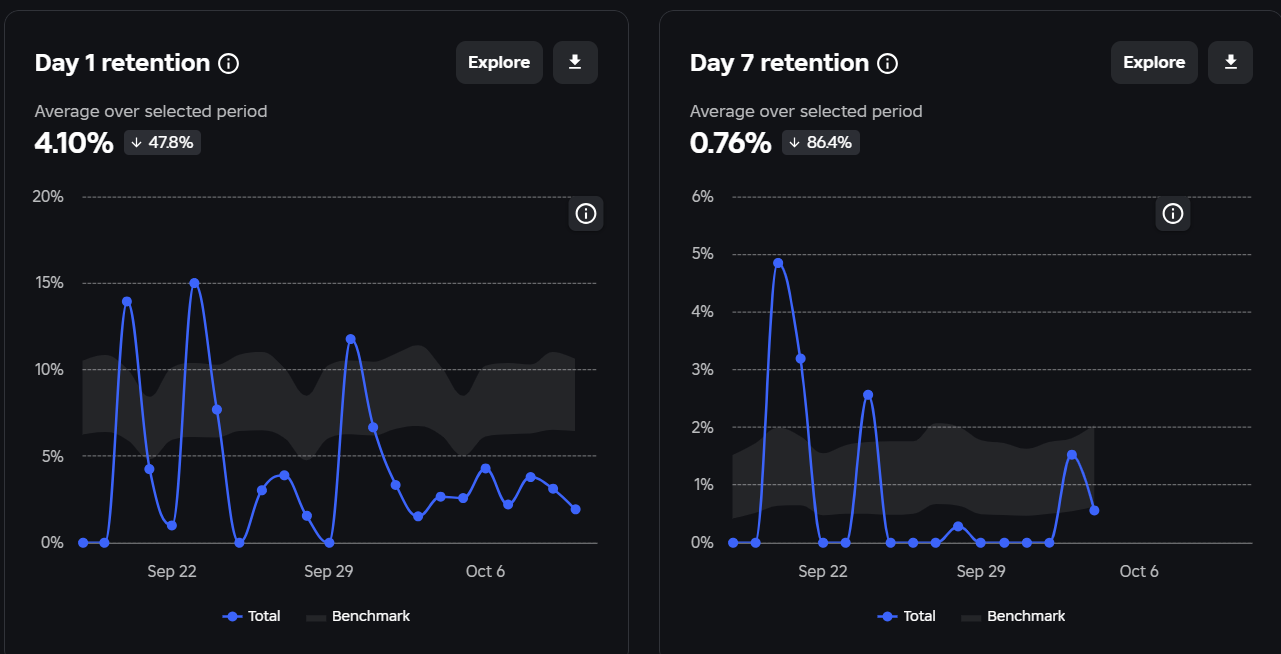Open info tooltip beside Day 7 retention title
The width and height of the screenshot is (1281, 654).
(887, 64)
